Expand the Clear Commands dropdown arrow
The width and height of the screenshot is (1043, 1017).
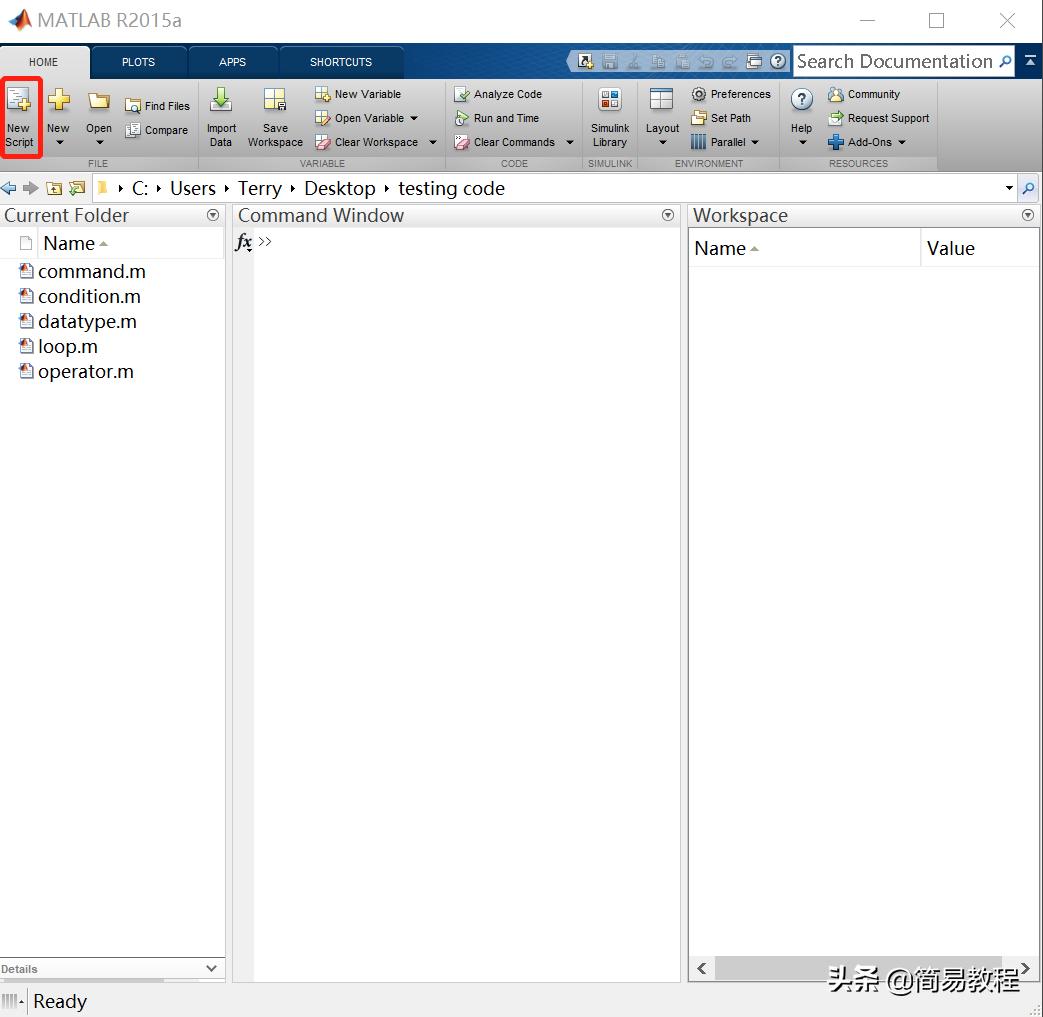coord(570,142)
